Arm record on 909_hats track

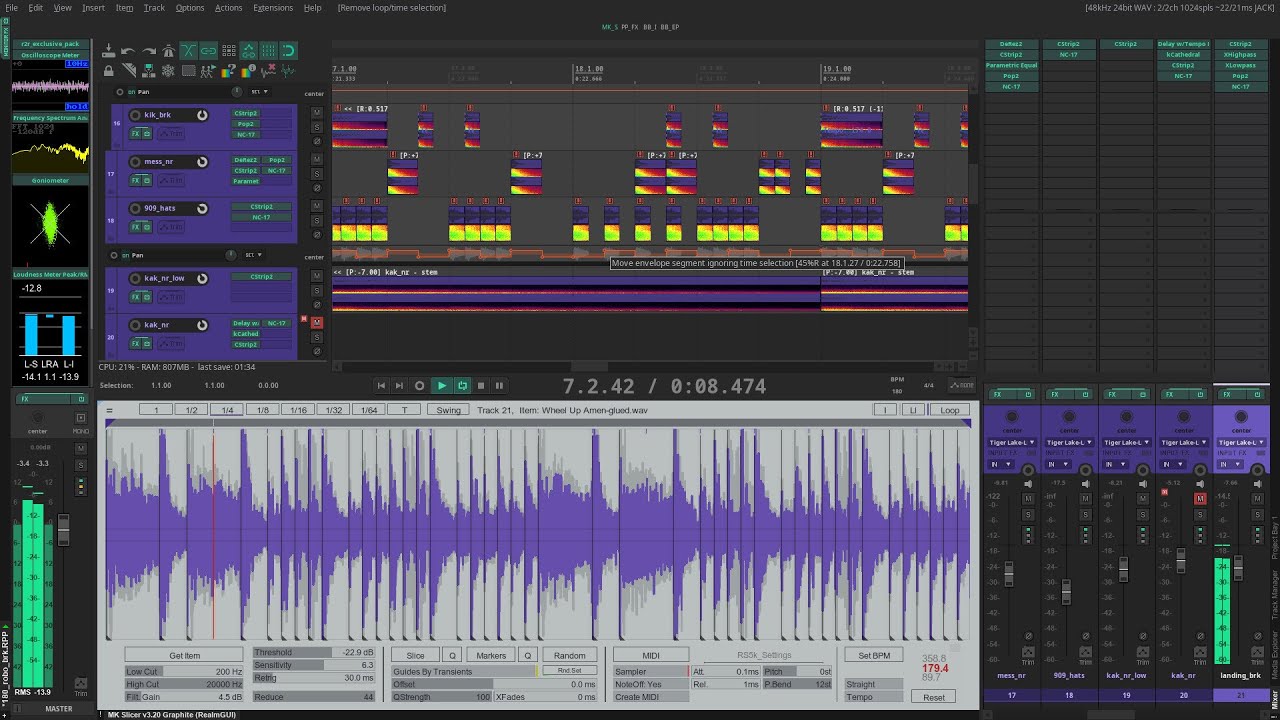coord(135,208)
